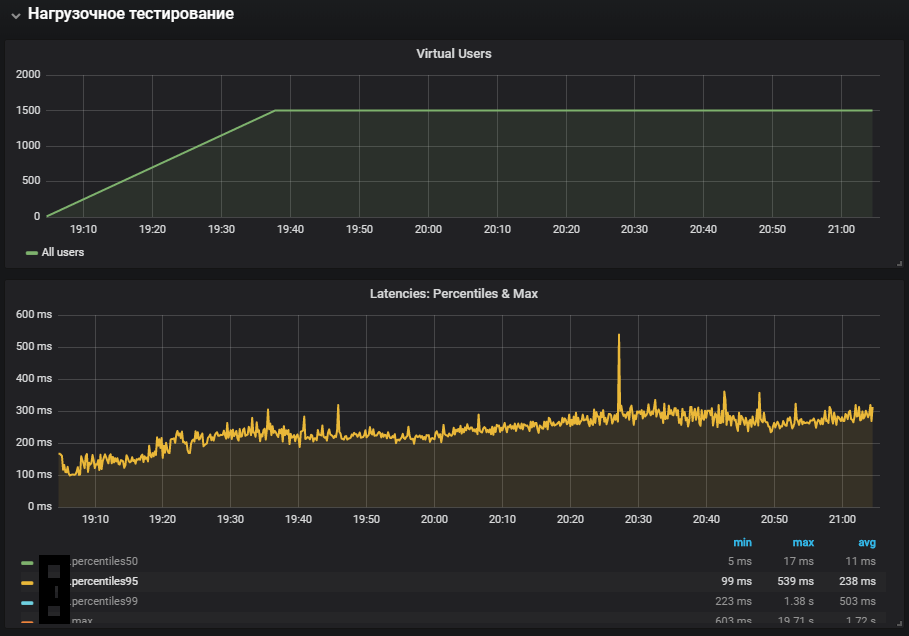This screenshot has width=909, height=636.
Task: Sort legend by avg column header
Action: tap(867, 543)
